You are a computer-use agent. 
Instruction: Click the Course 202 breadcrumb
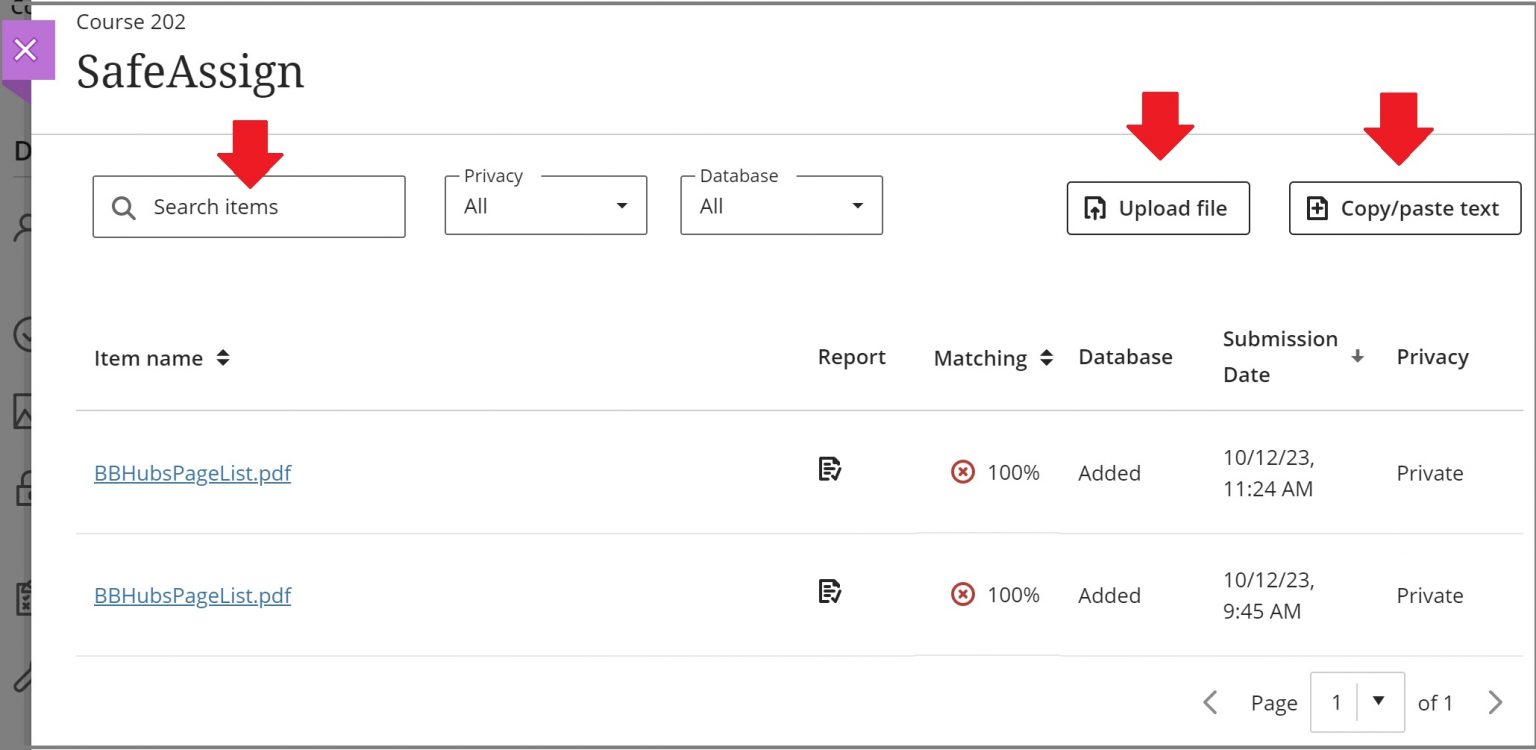click(130, 21)
